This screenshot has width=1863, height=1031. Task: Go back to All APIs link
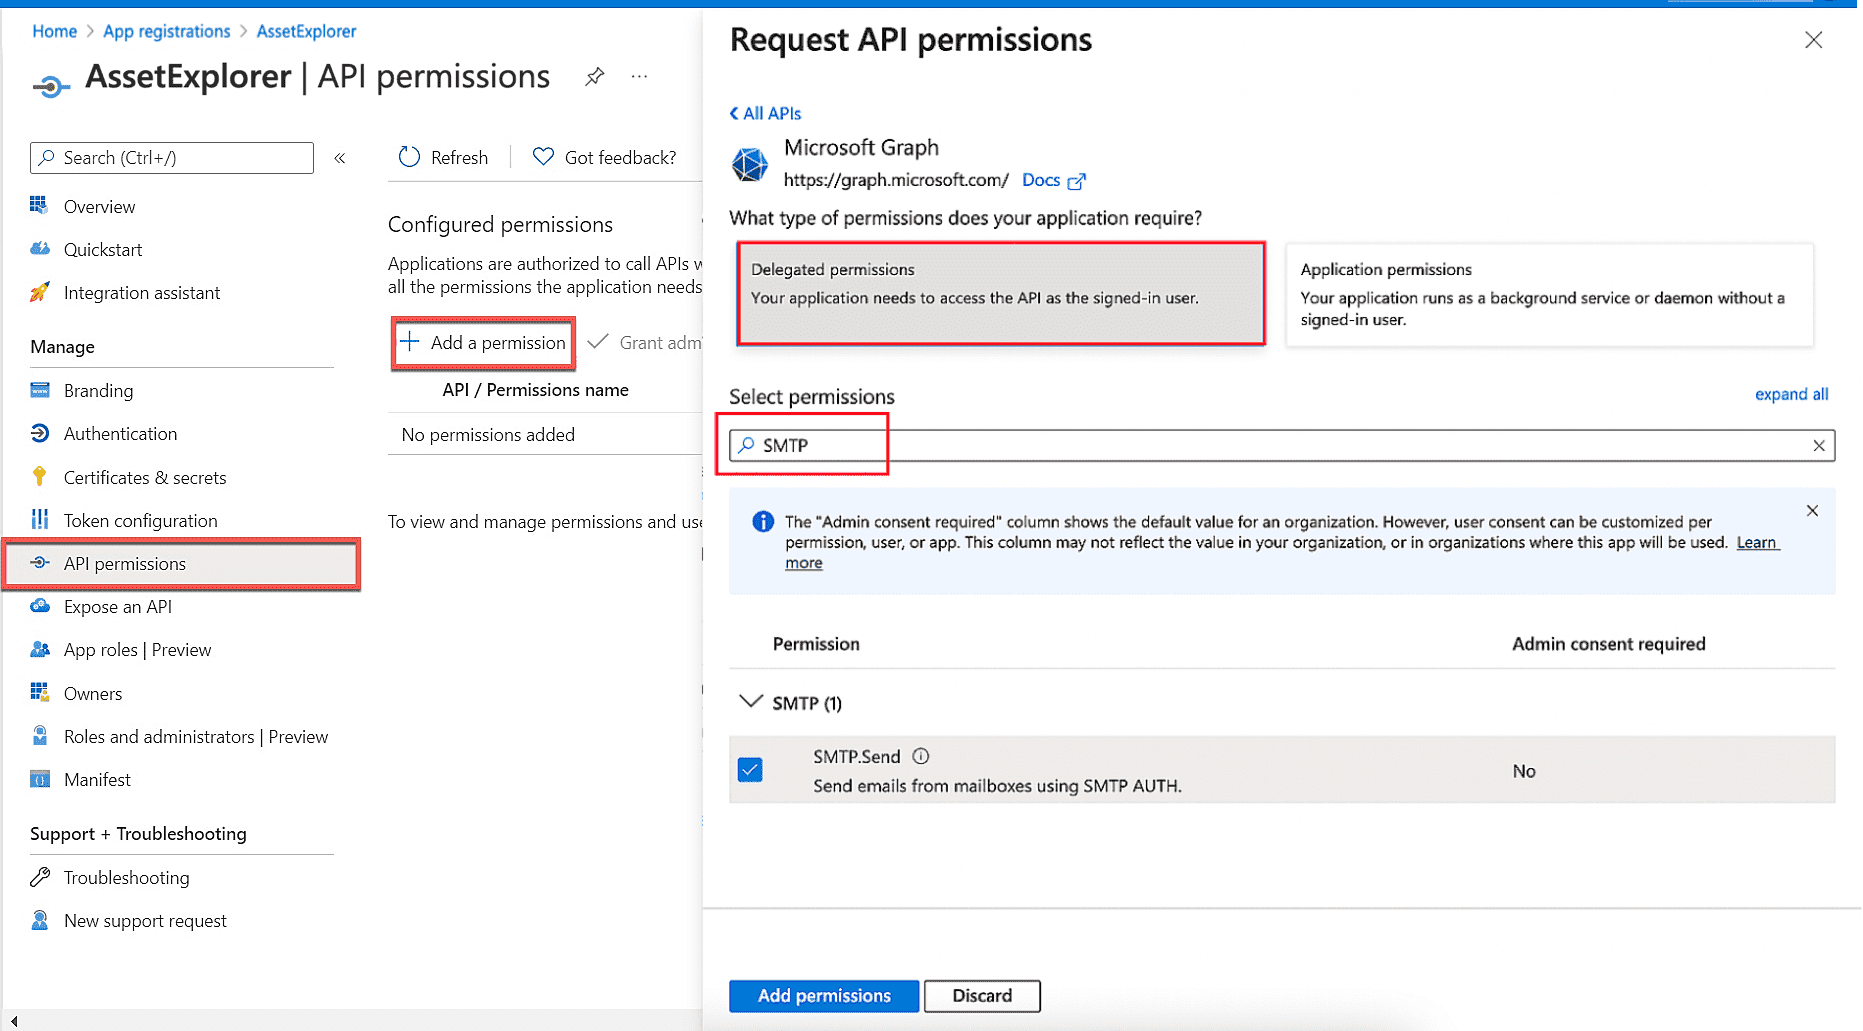point(765,113)
